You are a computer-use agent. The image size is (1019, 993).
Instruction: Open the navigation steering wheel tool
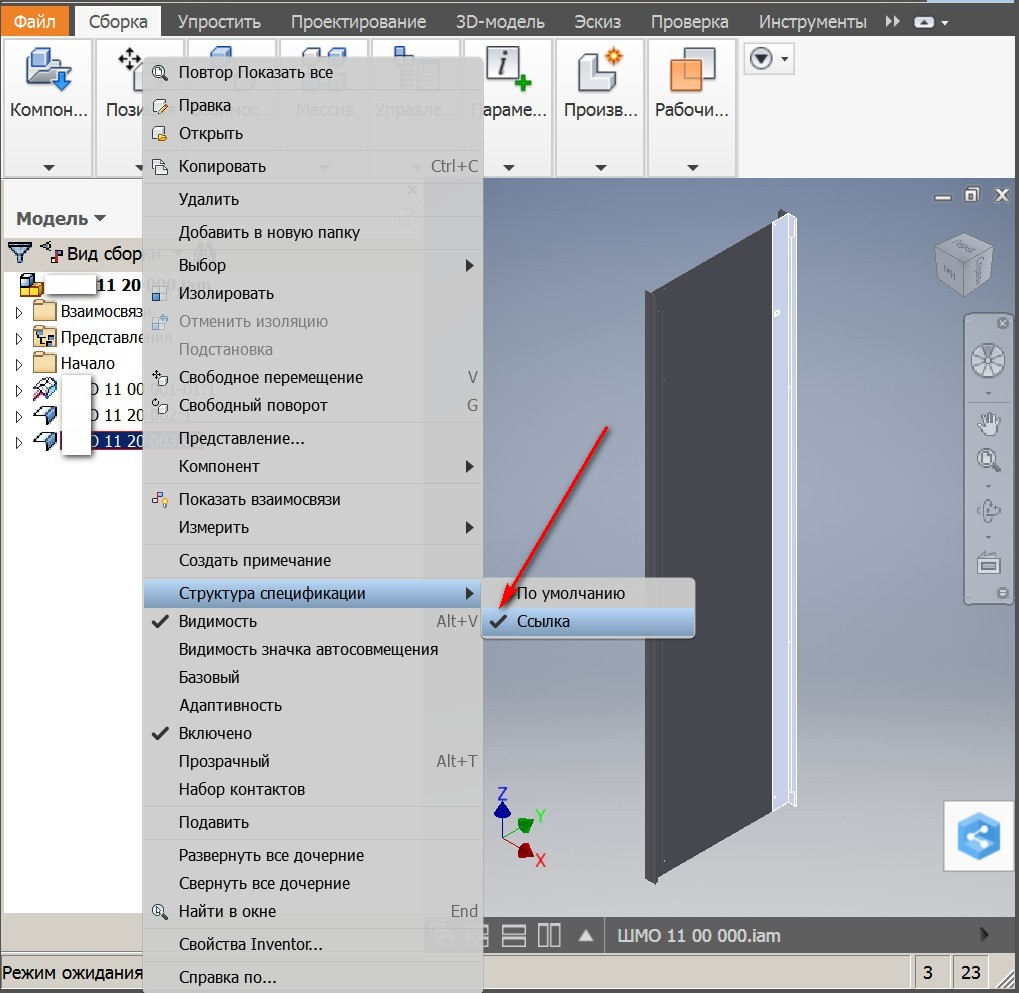988,360
